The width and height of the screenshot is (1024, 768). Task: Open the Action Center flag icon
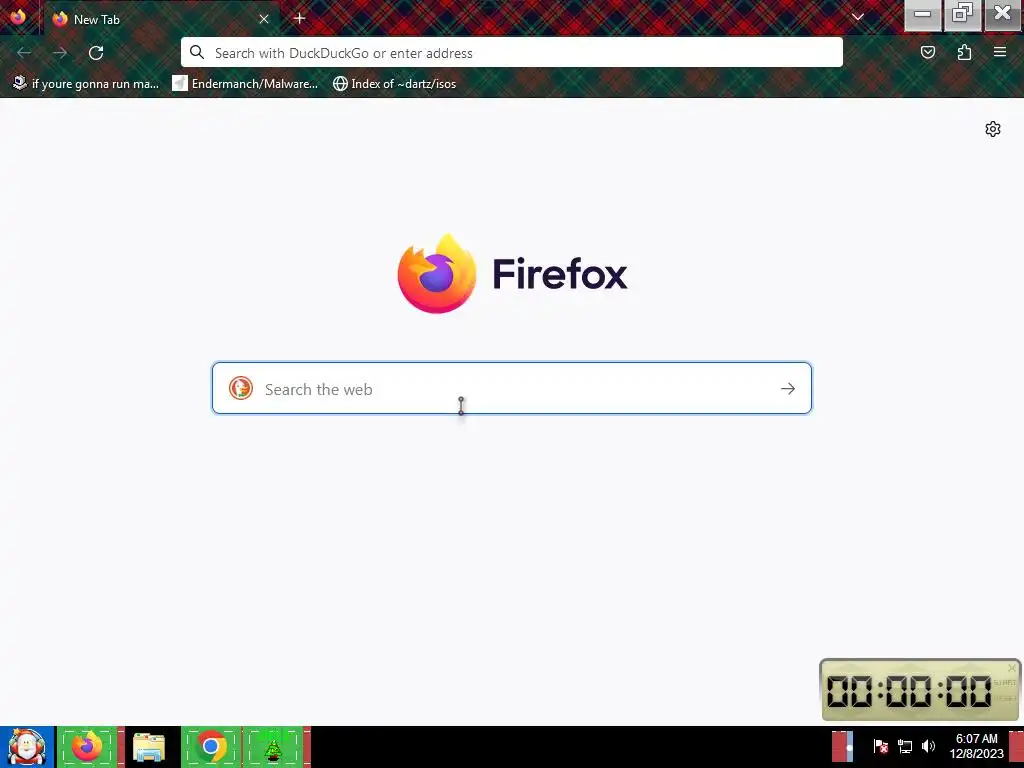point(880,746)
